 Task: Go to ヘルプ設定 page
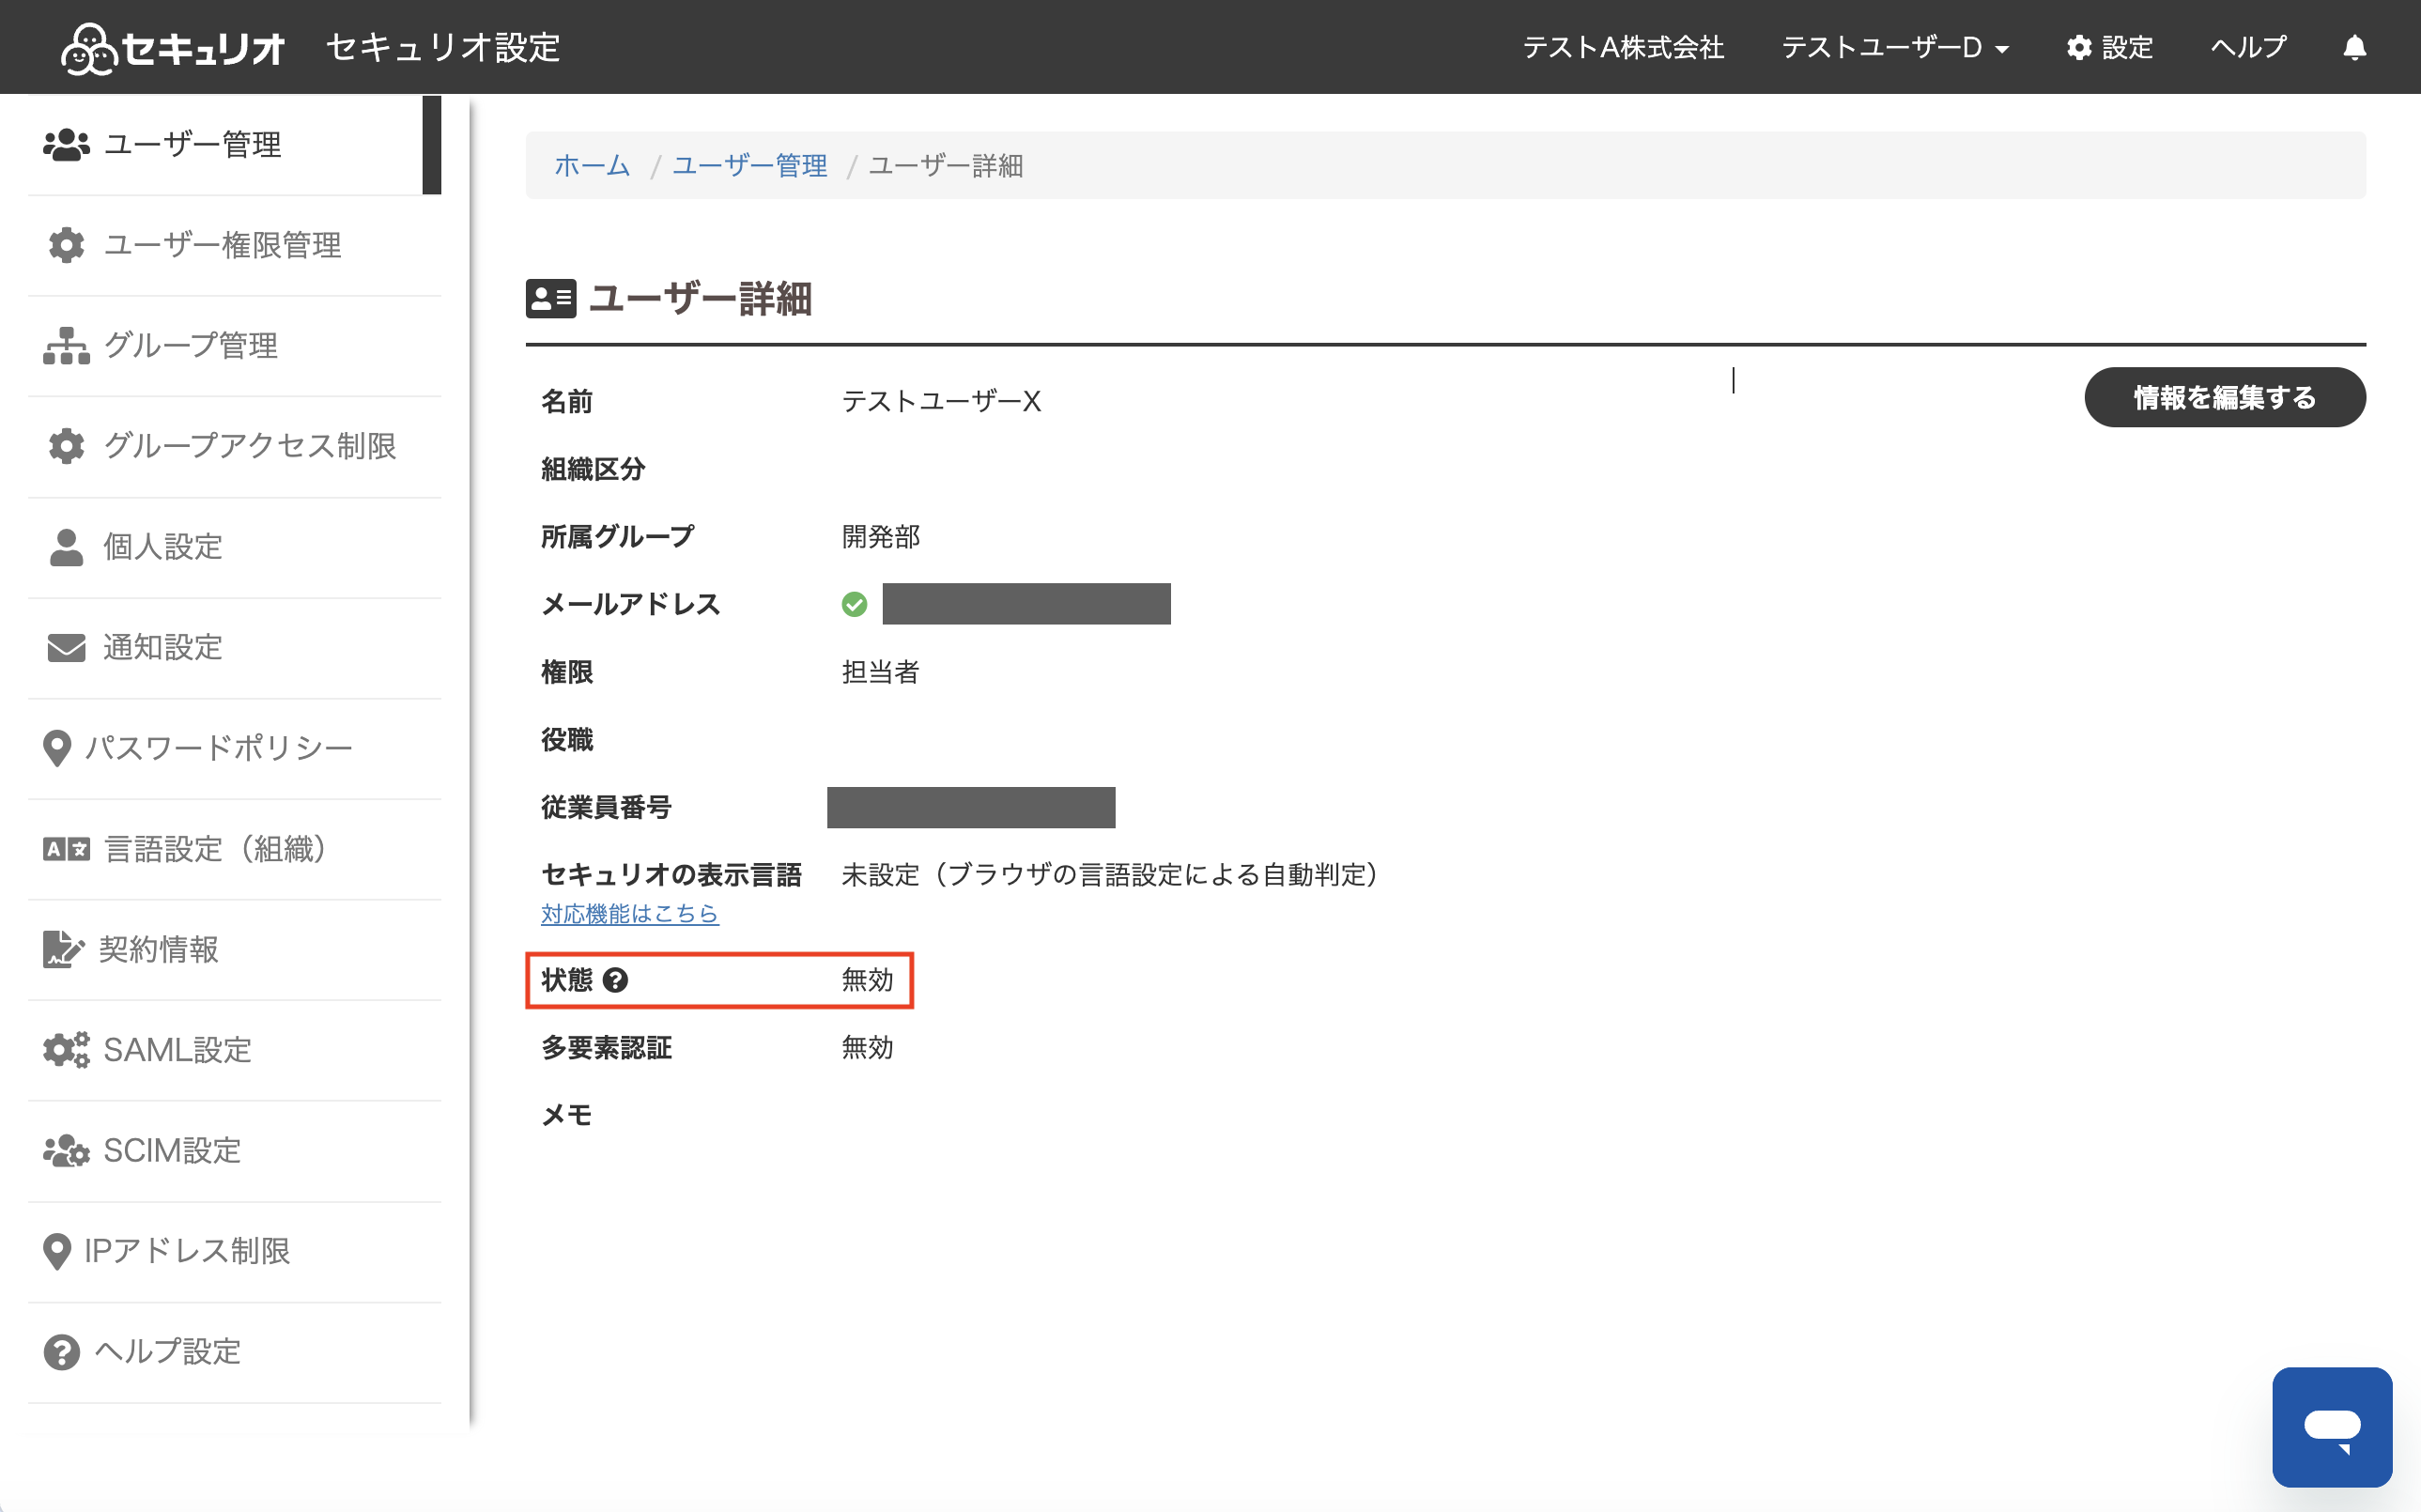(x=234, y=1352)
